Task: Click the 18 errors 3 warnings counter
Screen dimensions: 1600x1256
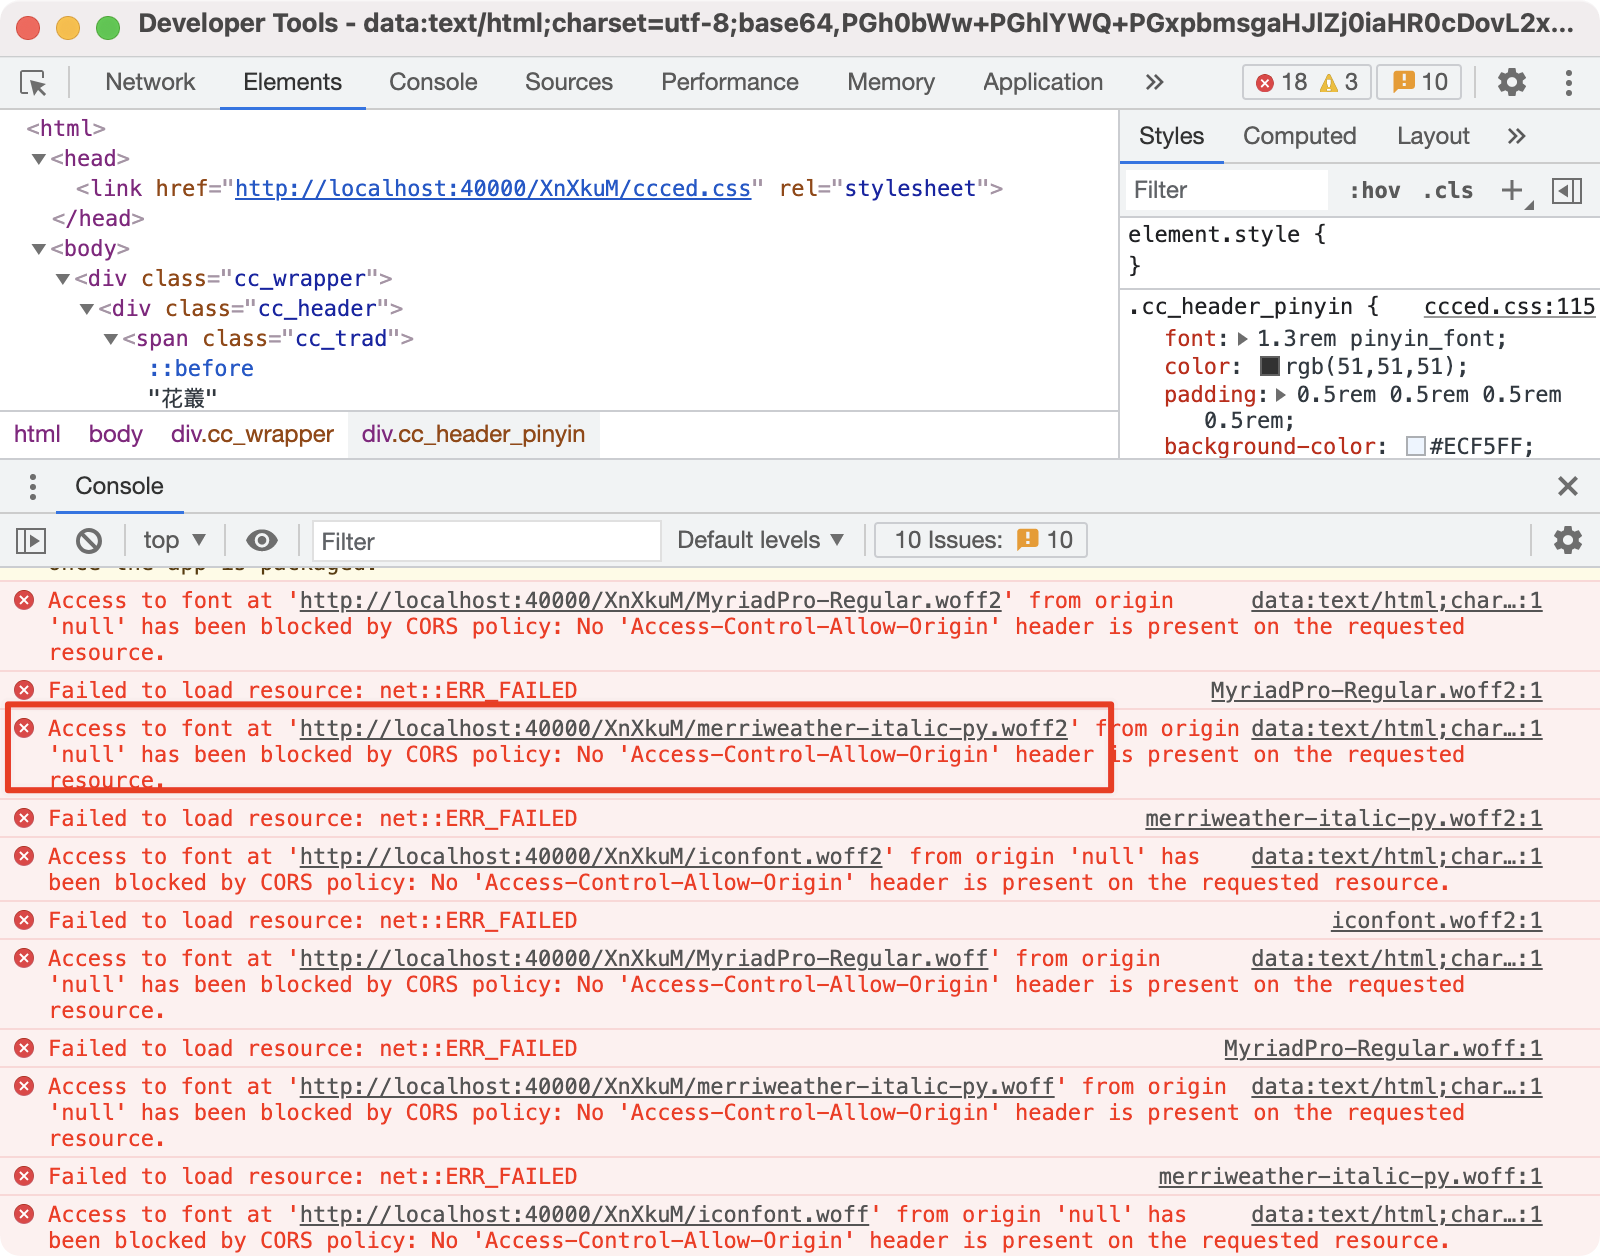Action: [1307, 82]
